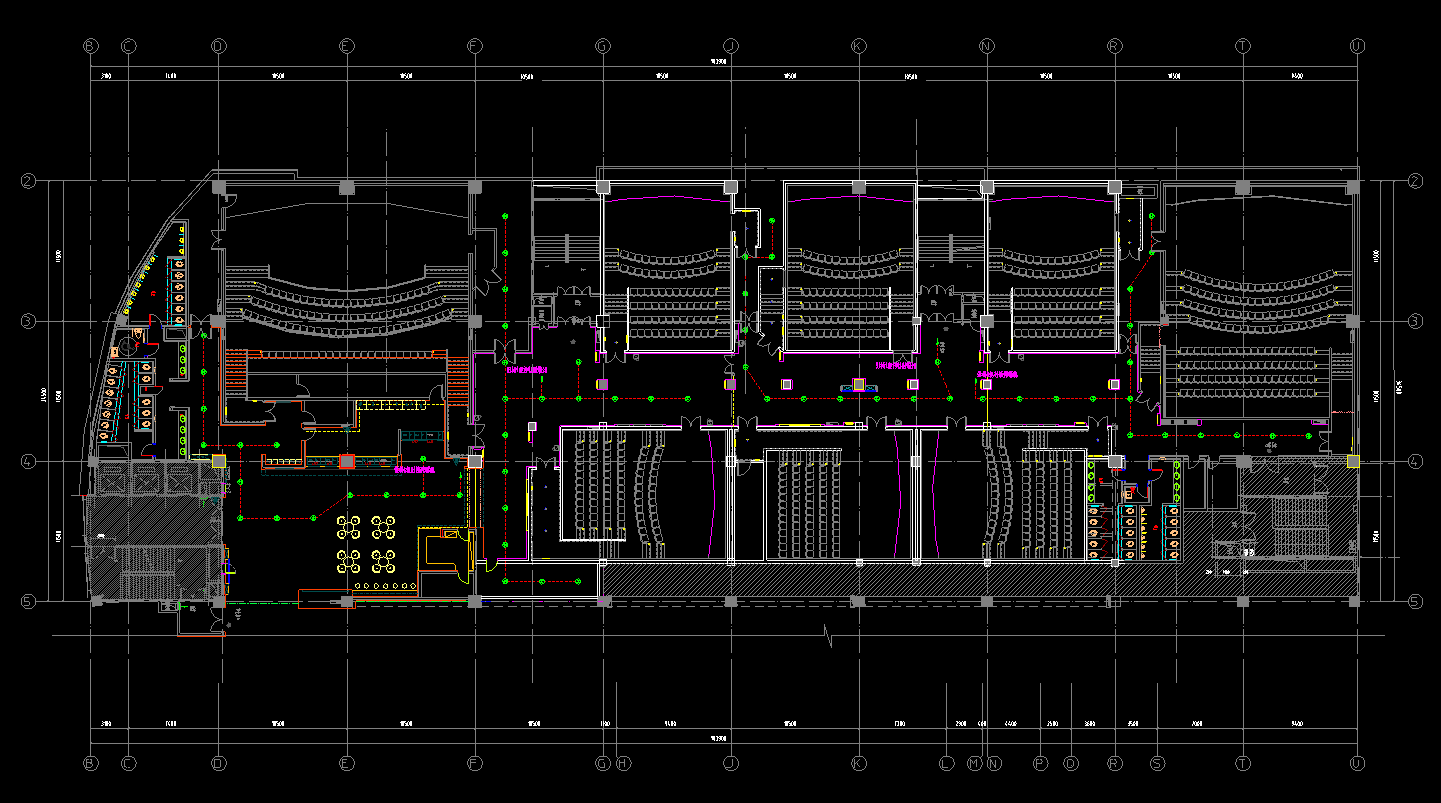Image resolution: width=1441 pixels, height=803 pixels.
Task: Select grid bubble L on the bottom axis row
Action: (946, 764)
